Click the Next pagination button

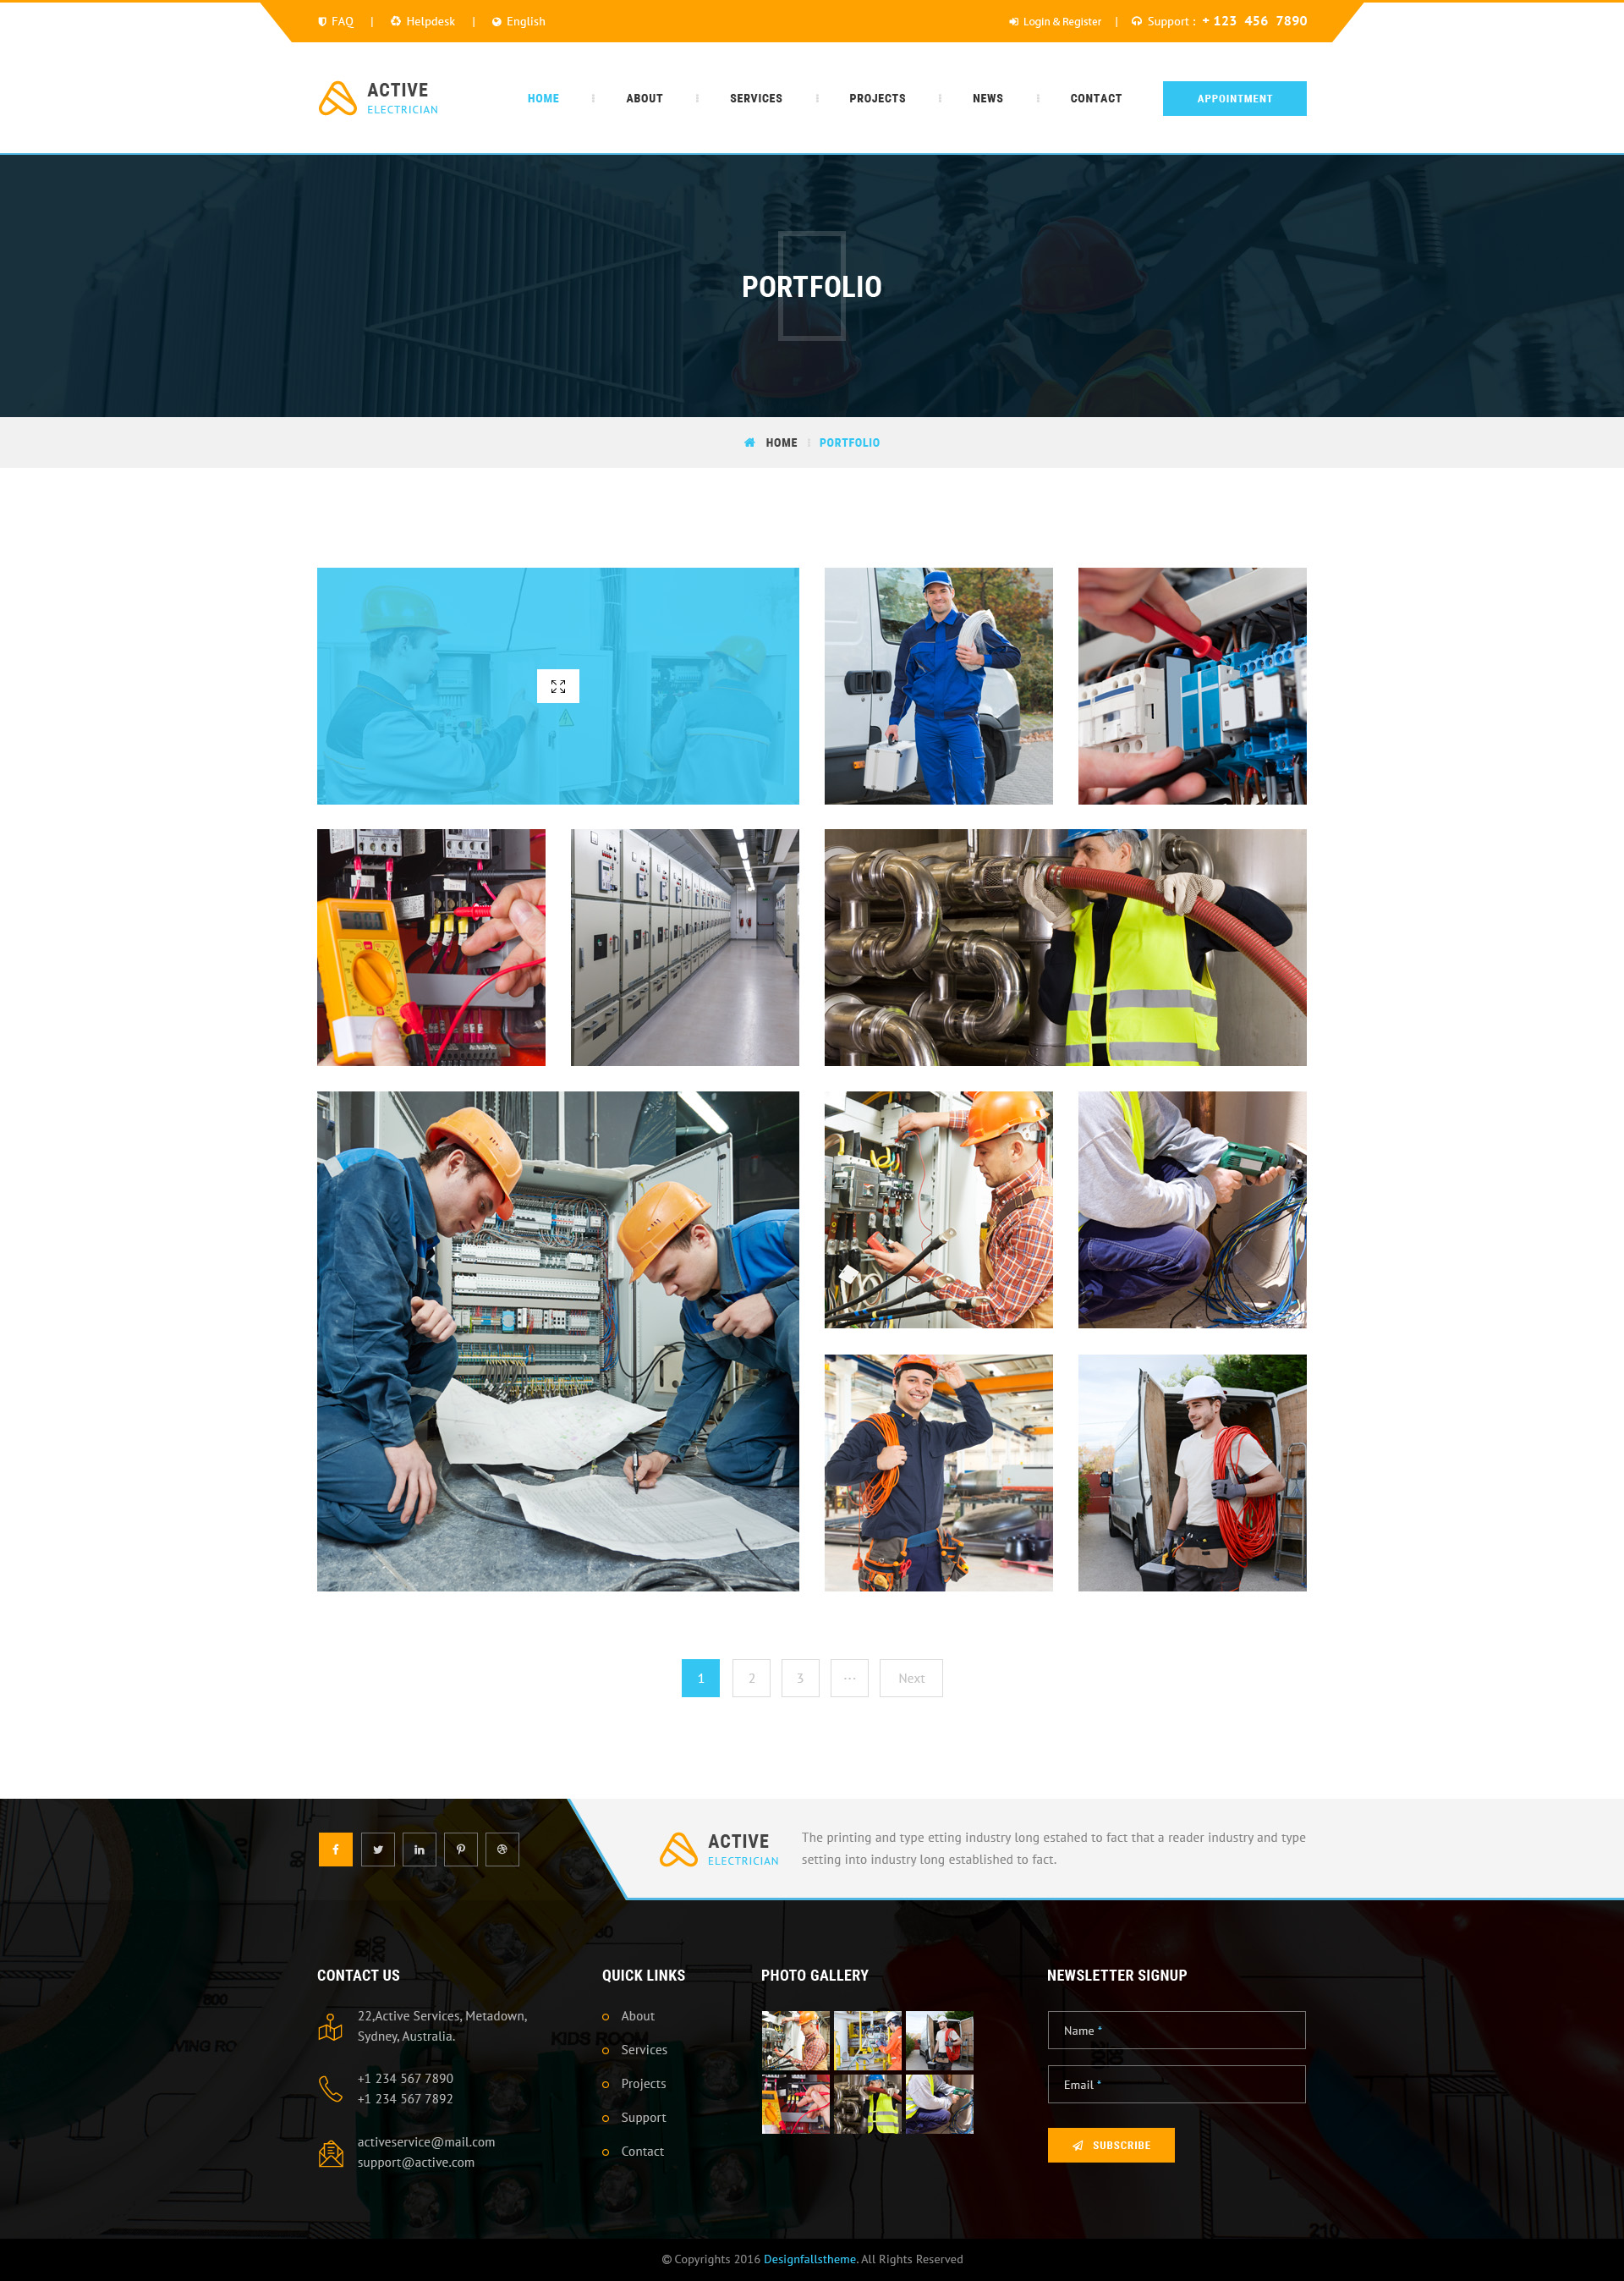[910, 1678]
